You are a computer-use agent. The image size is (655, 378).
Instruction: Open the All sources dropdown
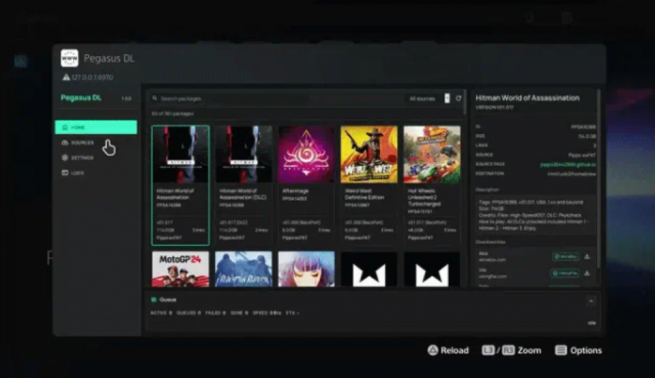[x=429, y=99]
